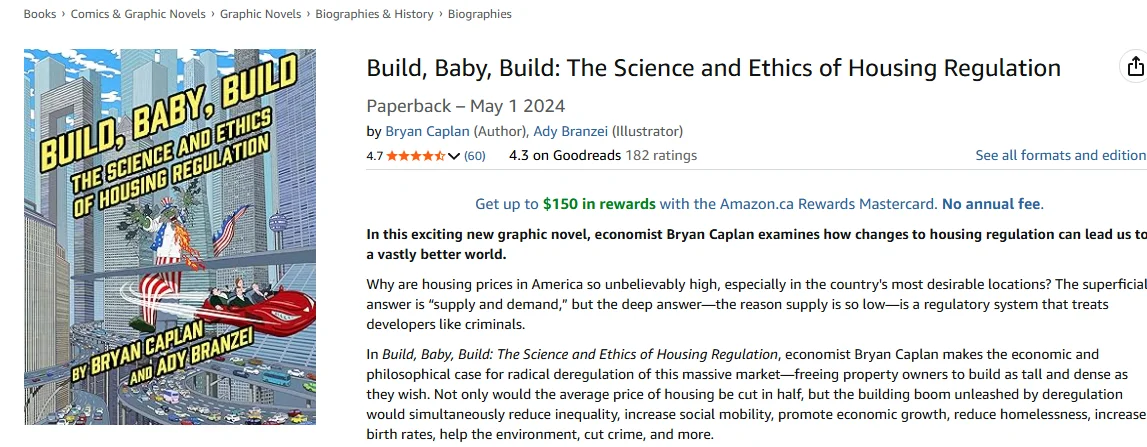1147x447 pixels.
Task: Click the 4.7 average rating number
Action: coord(375,156)
